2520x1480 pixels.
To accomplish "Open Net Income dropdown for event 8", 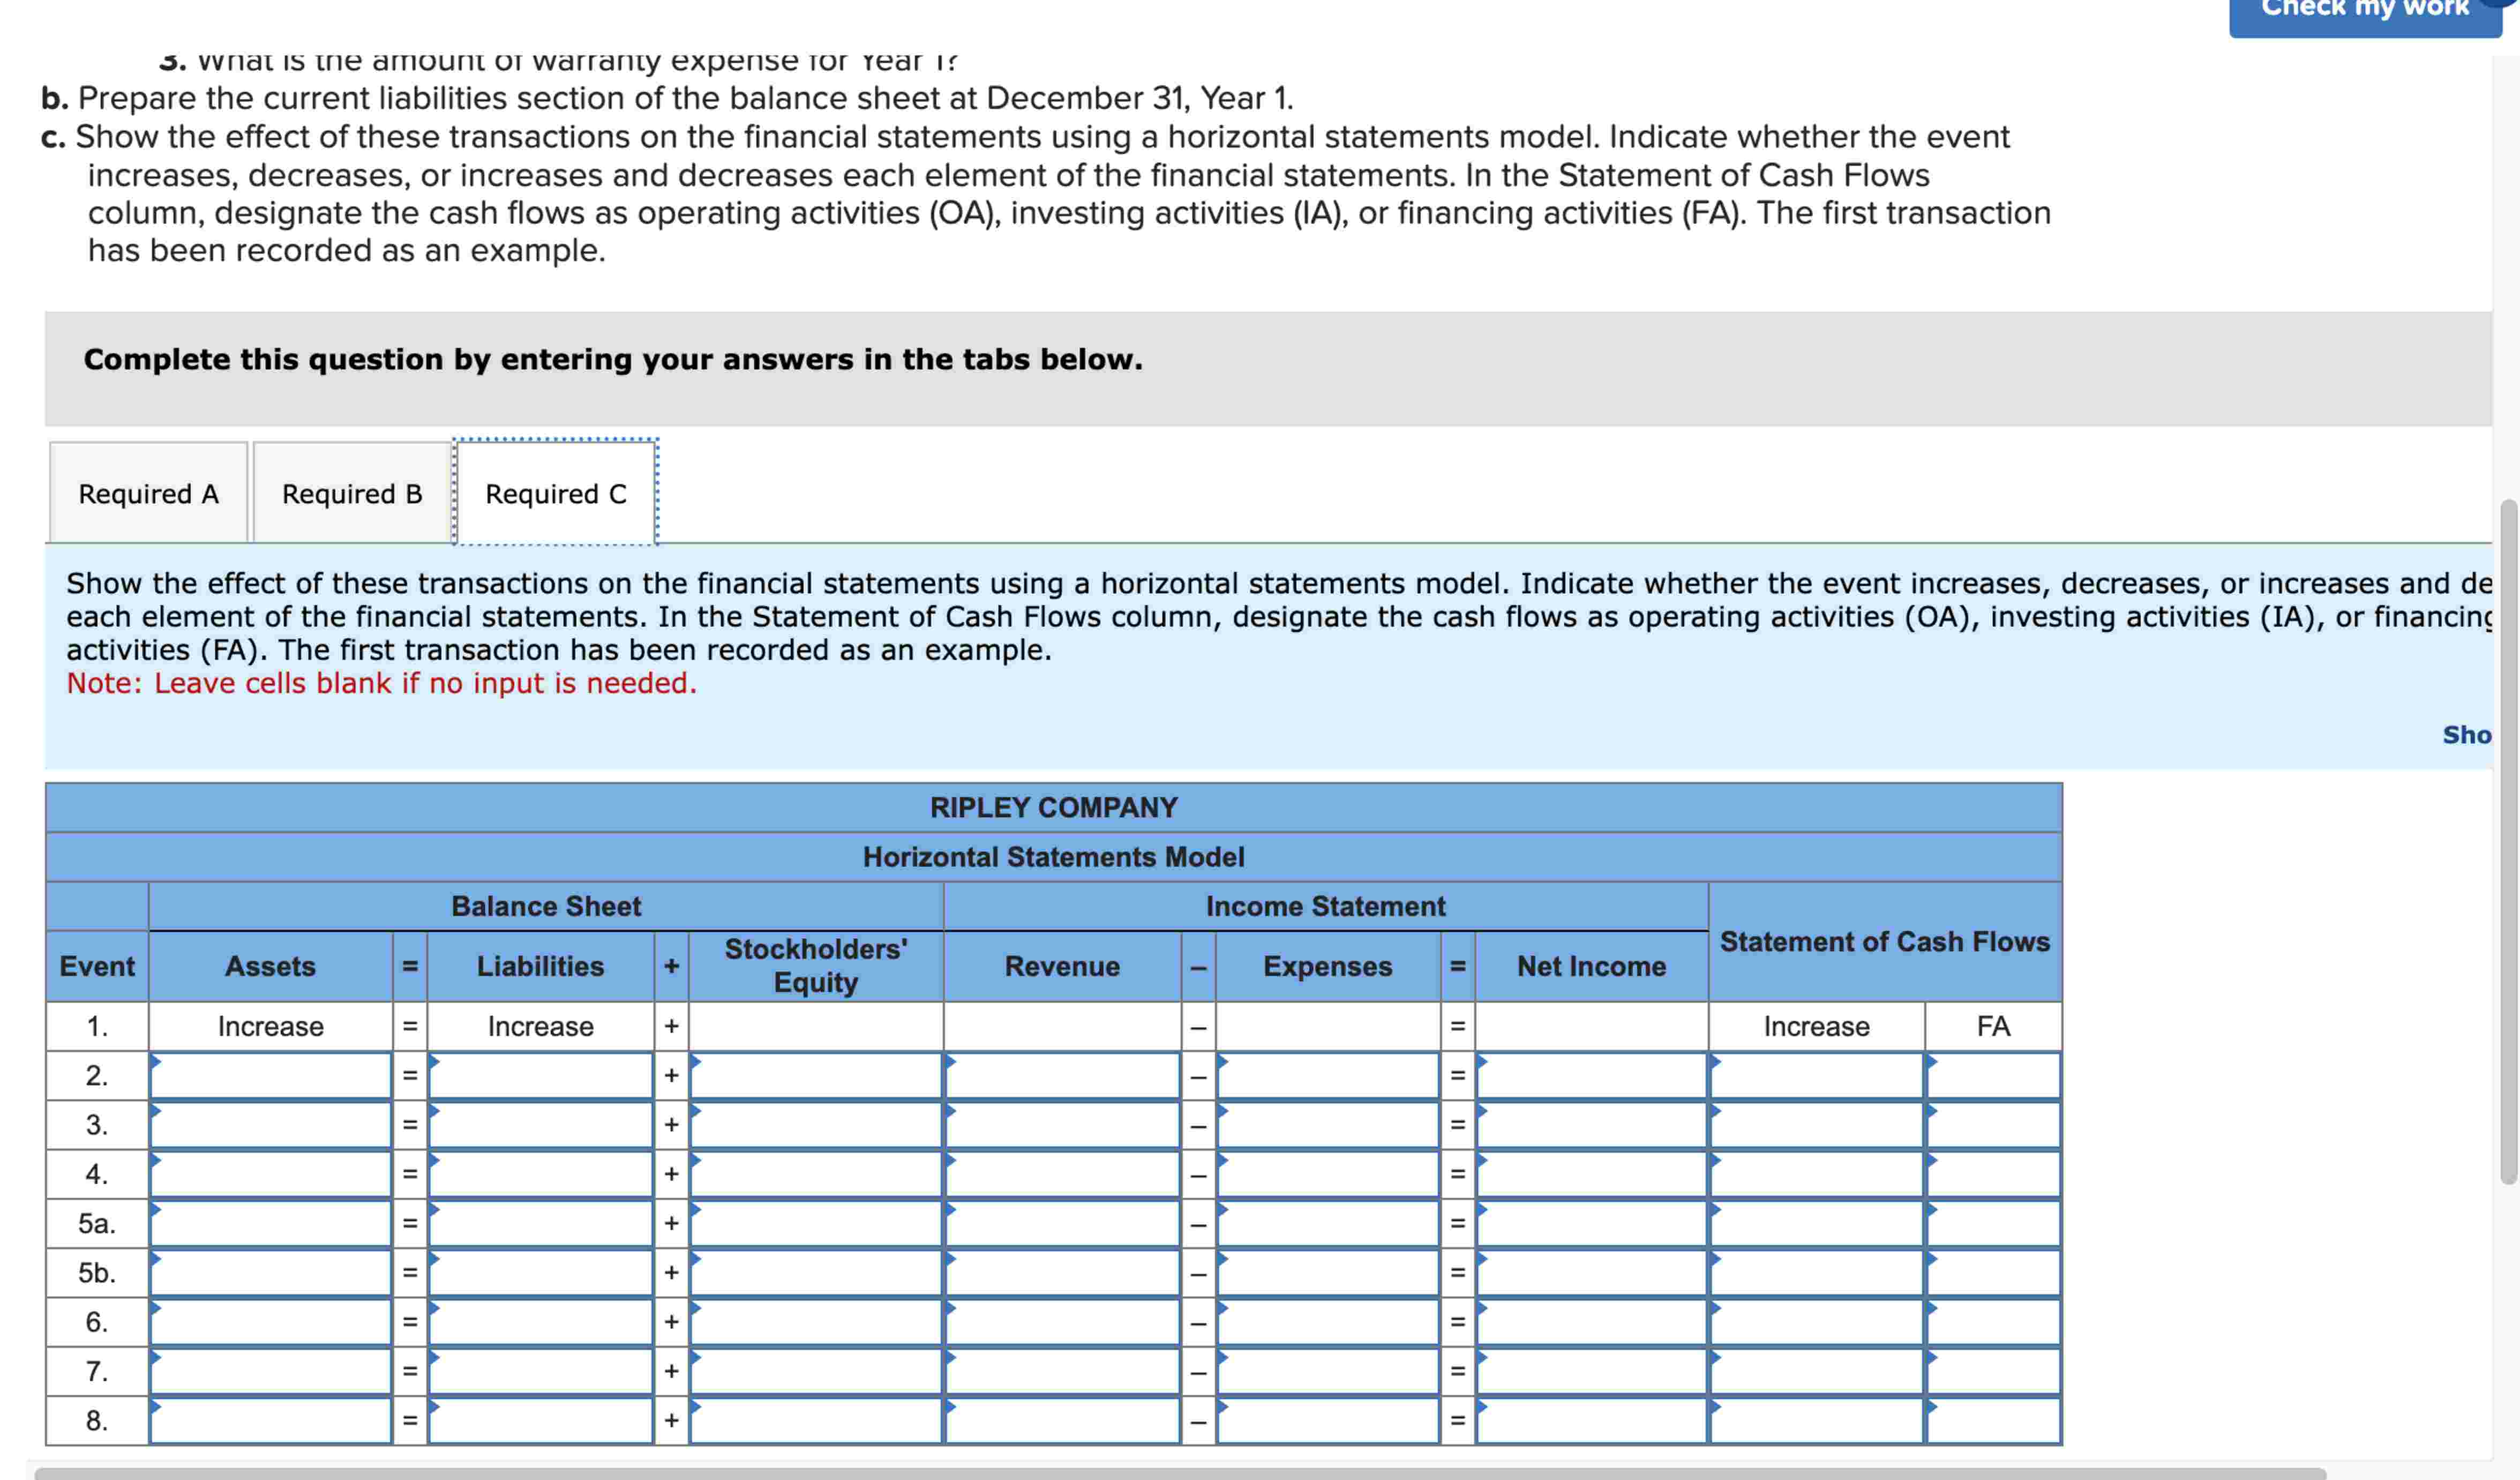I will point(1591,1420).
